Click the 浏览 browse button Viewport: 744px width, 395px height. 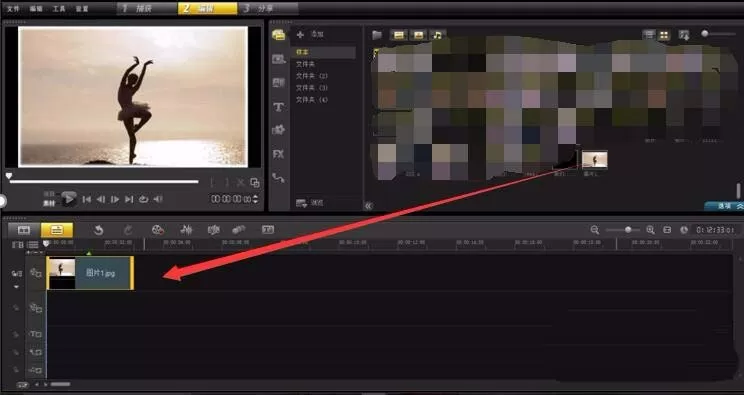tap(309, 203)
